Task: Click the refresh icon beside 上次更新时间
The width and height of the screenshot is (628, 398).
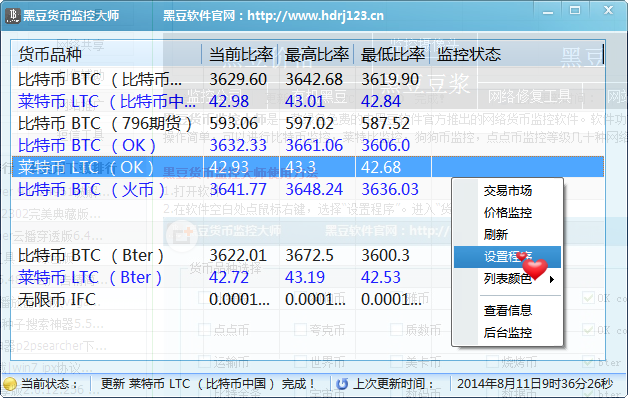Action: pos(342,384)
